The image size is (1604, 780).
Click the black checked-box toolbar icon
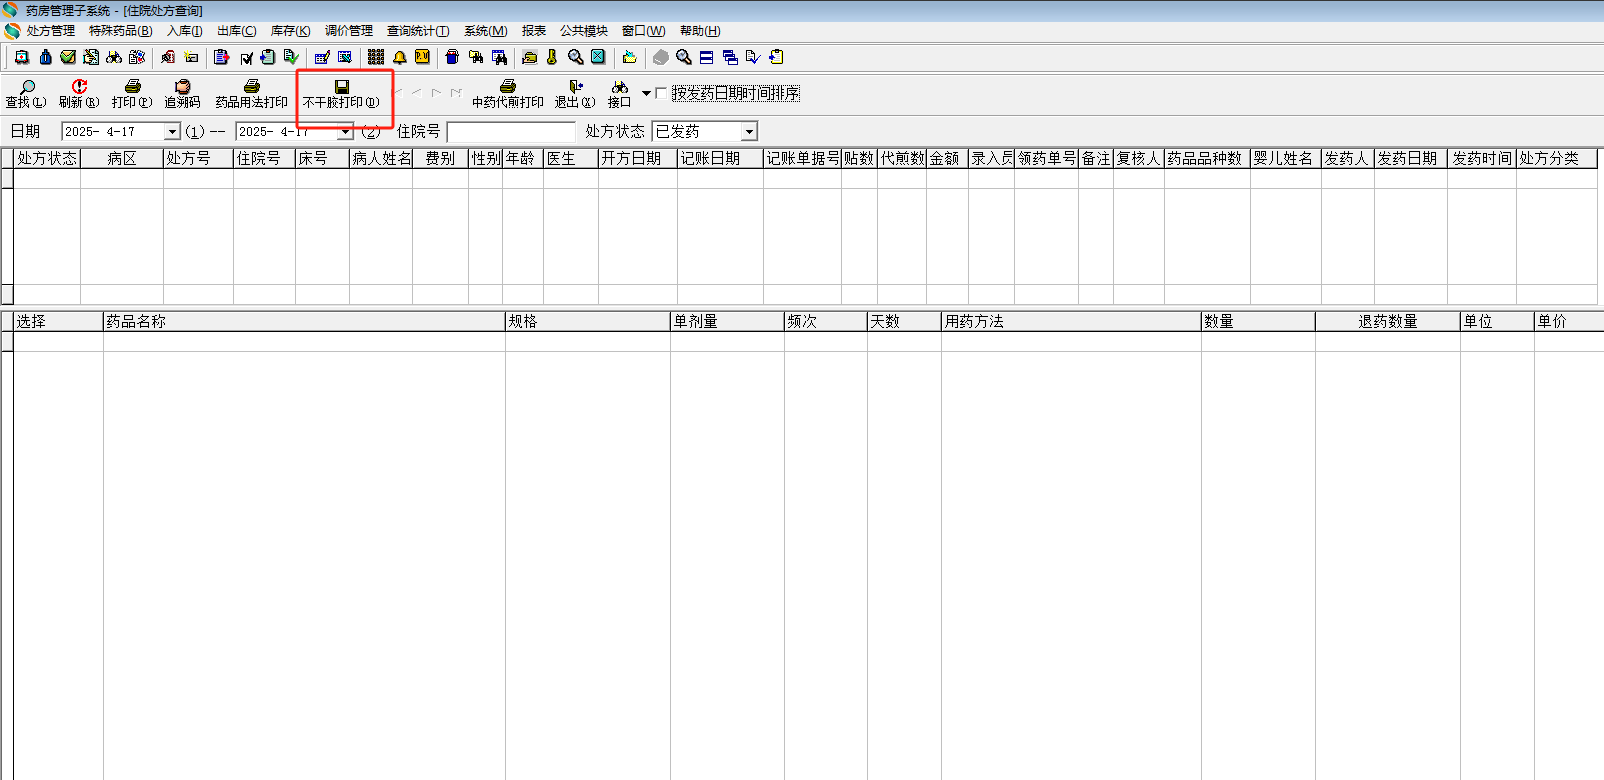coord(246,58)
